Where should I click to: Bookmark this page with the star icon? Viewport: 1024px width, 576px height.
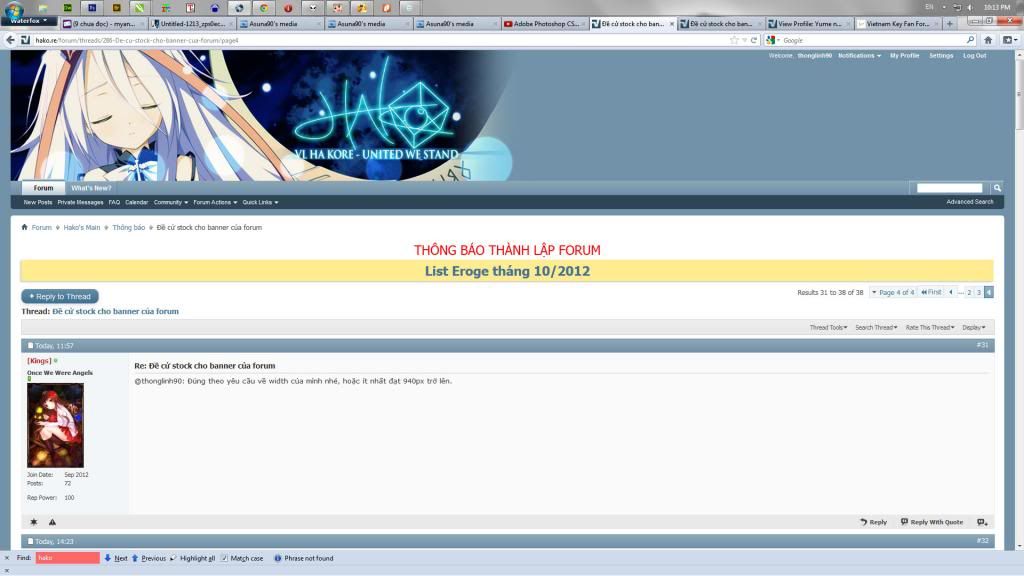[x=734, y=40]
